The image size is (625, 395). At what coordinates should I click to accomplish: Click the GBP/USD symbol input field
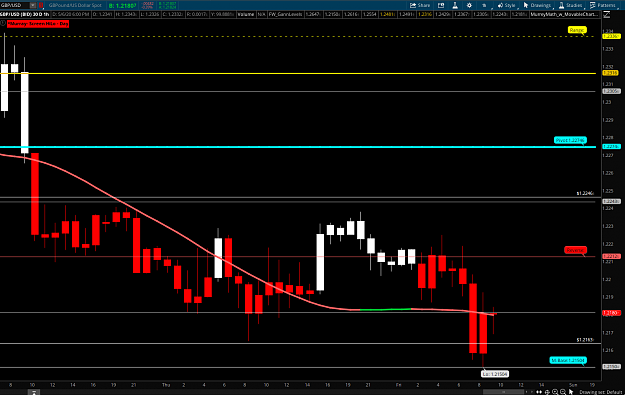pos(15,5)
